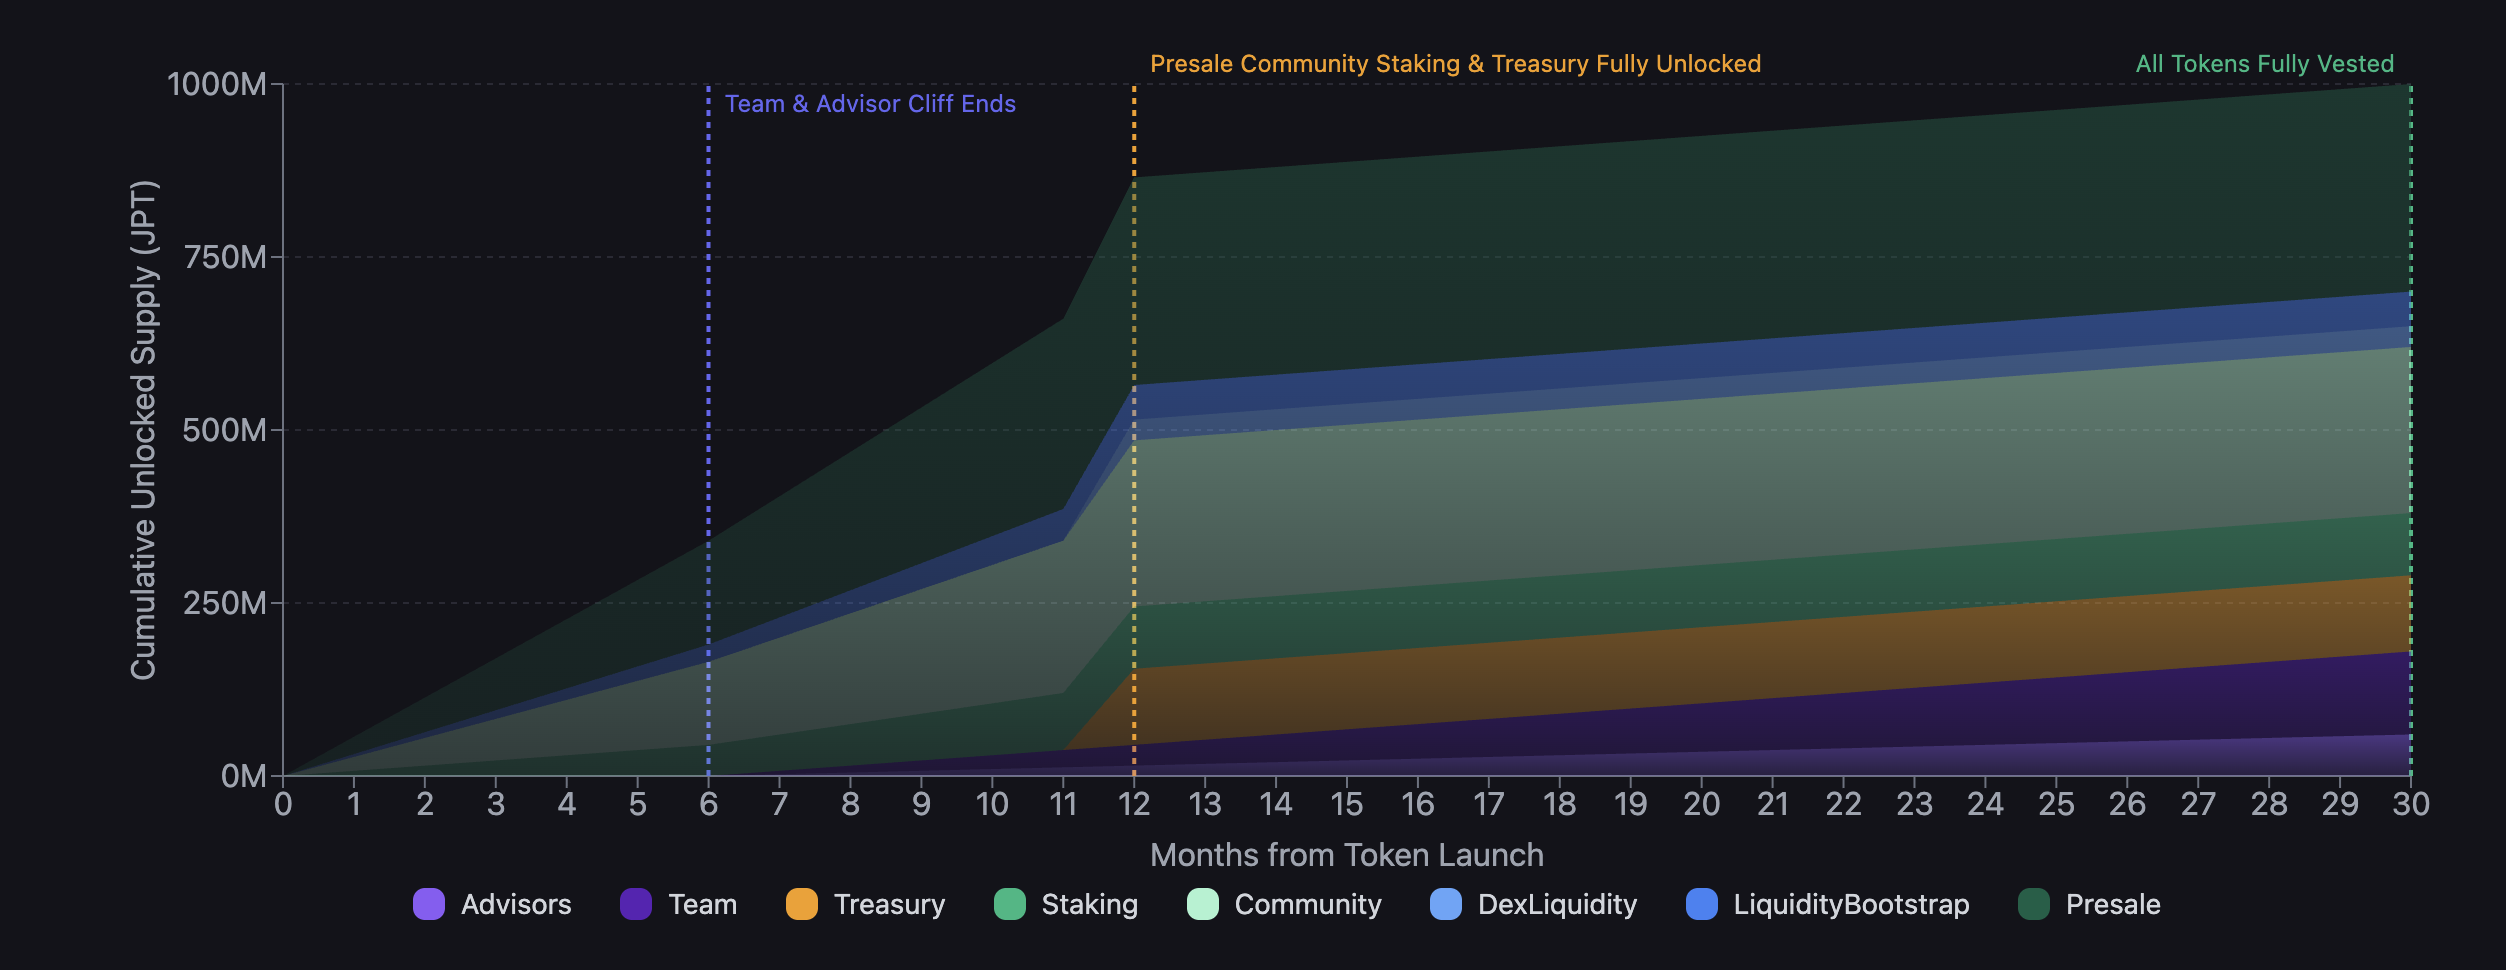The height and width of the screenshot is (970, 2506).
Task: Select the 'Team & Advisor Cliff Ends' annotation
Action: click(869, 104)
